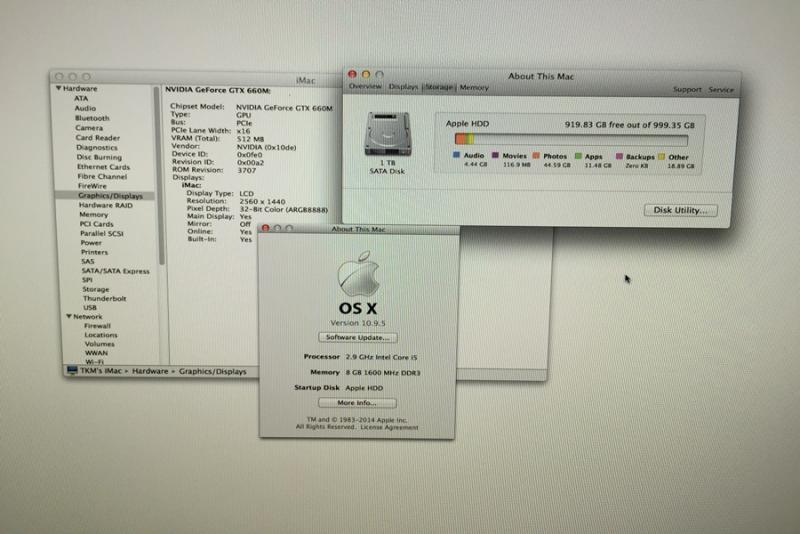Click the NVIDIA GeForce GTX 660M heading
Image resolution: width=800 pixels, height=534 pixels.
coord(218,90)
